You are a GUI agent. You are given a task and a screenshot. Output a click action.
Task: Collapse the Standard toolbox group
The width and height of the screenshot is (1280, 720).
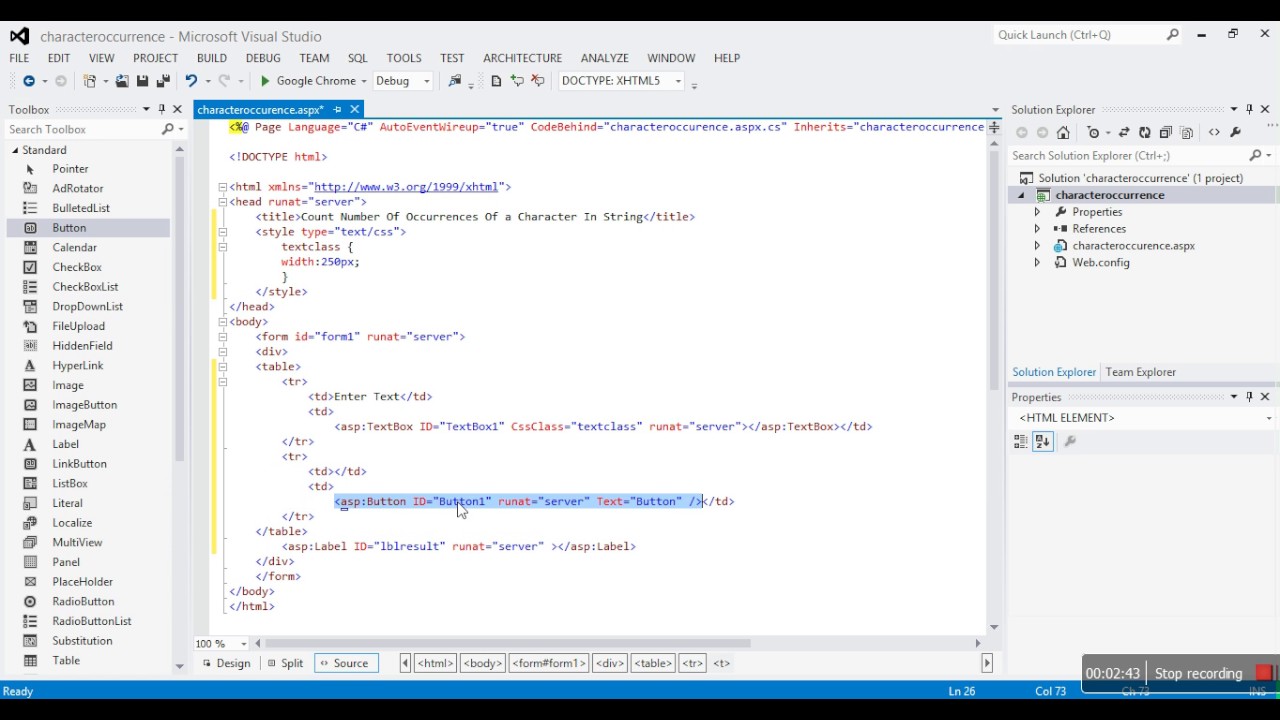pos(15,150)
